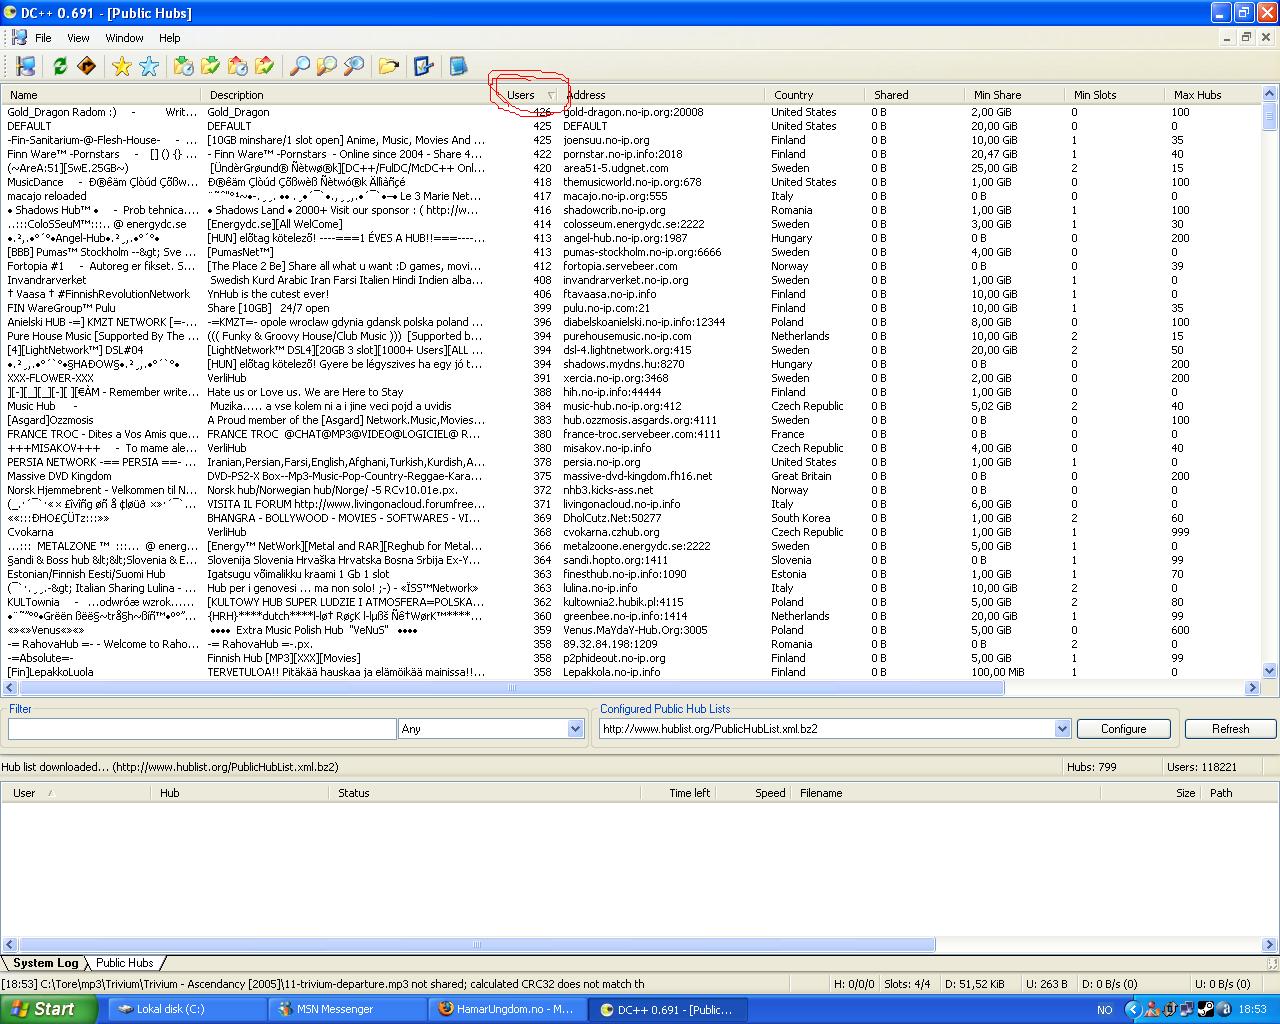
Task: Open the View menu
Action: 78,38
